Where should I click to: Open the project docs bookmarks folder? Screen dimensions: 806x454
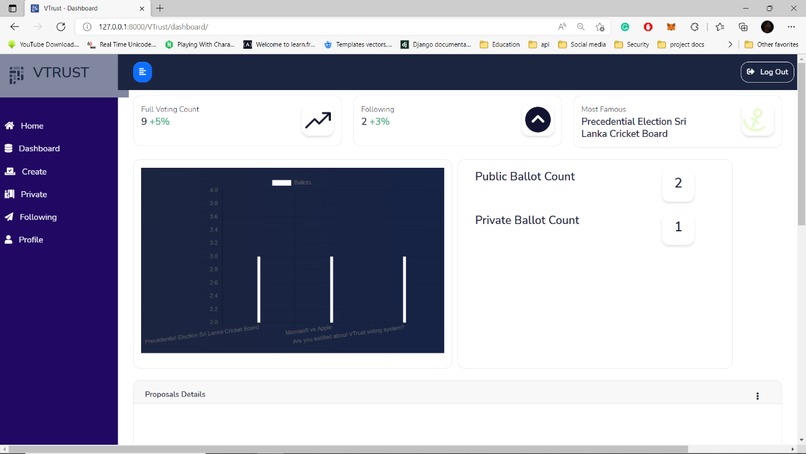[x=681, y=45]
